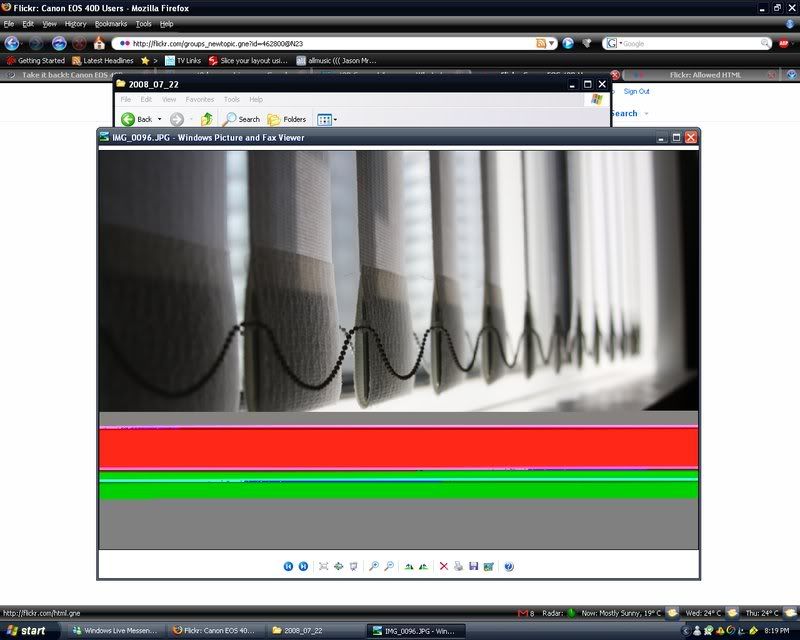This screenshot has height=640, width=800.
Task: Click 'Wed: 24° C' forecast text
Action: coord(703,613)
